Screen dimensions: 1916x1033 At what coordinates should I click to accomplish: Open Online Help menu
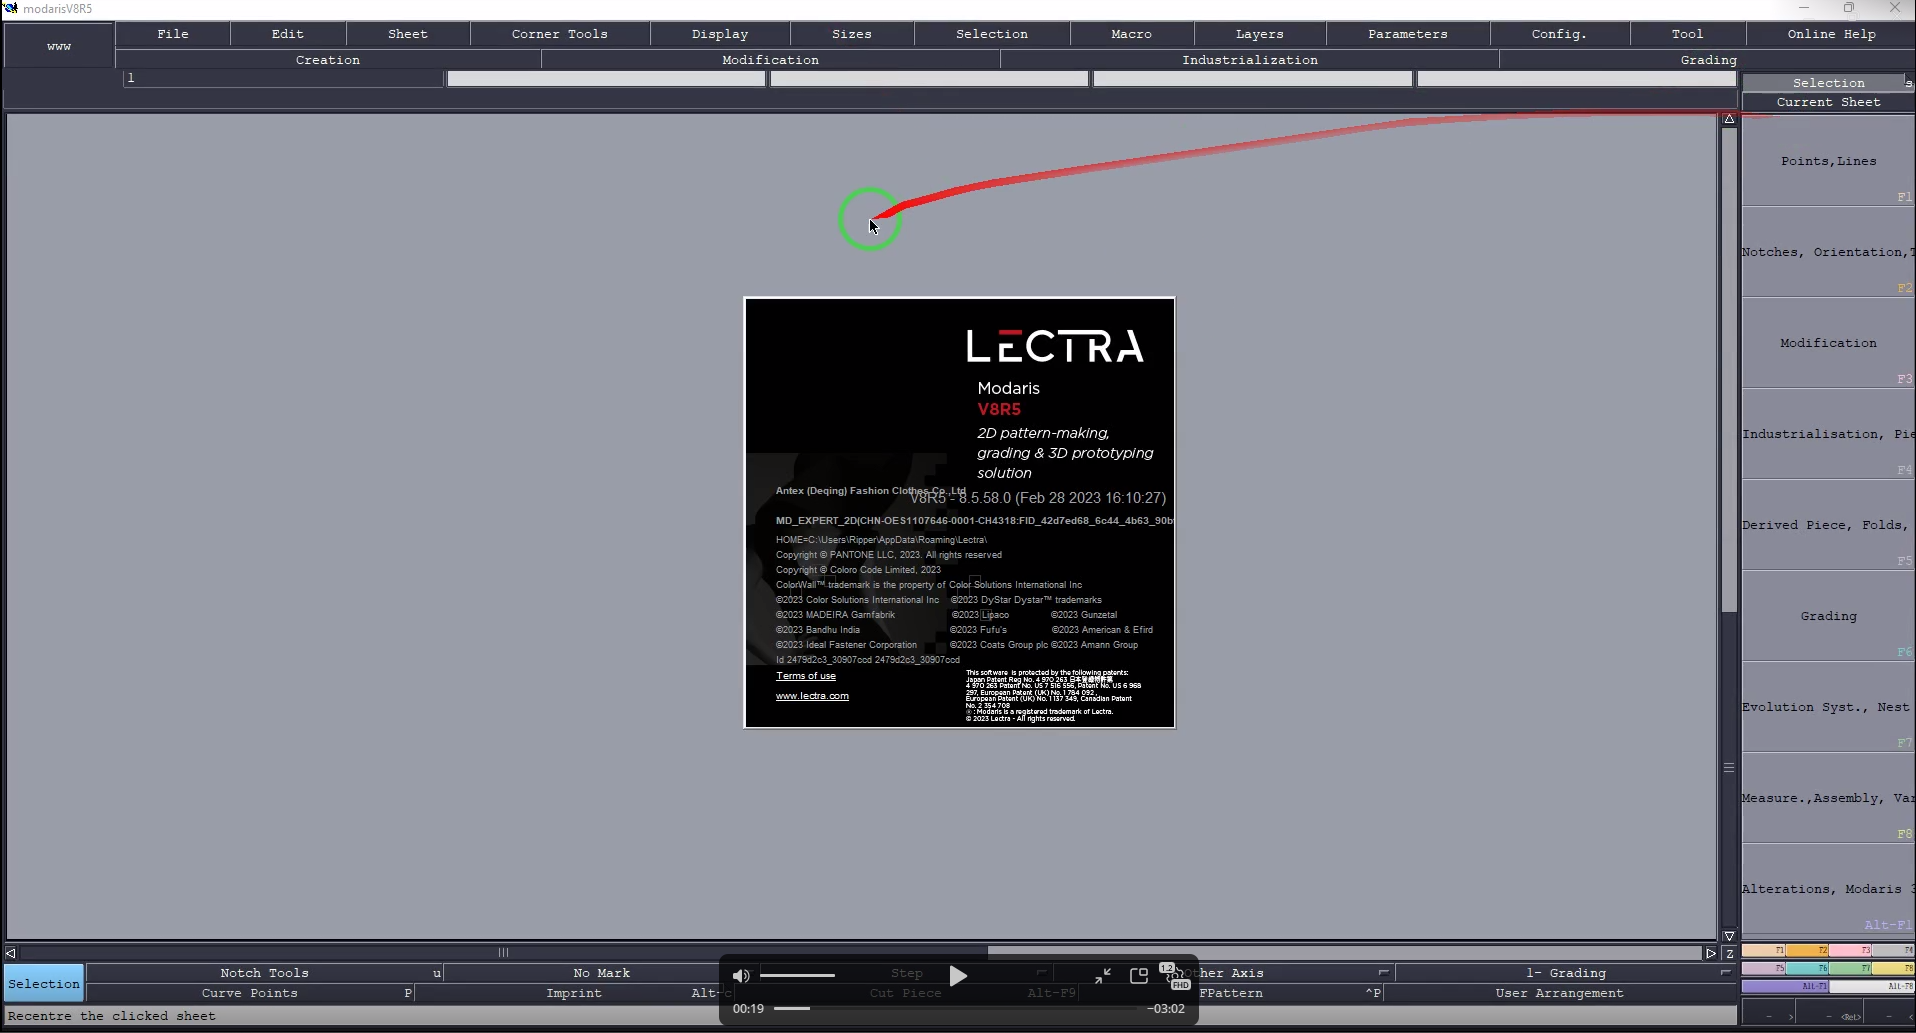(x=1832, y=34)
